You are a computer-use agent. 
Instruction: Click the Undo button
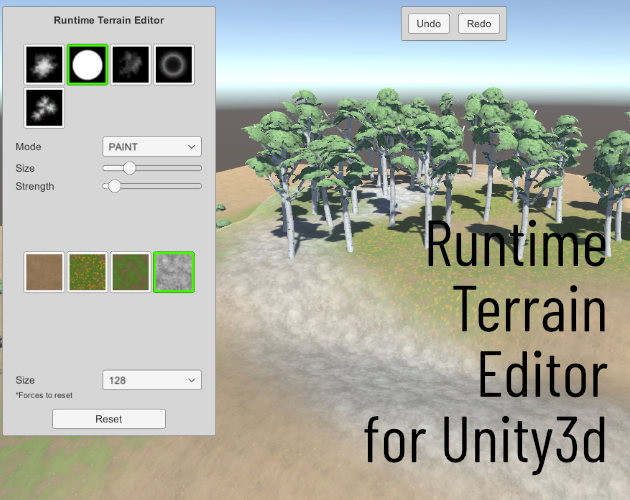click(x=429, y=24)
